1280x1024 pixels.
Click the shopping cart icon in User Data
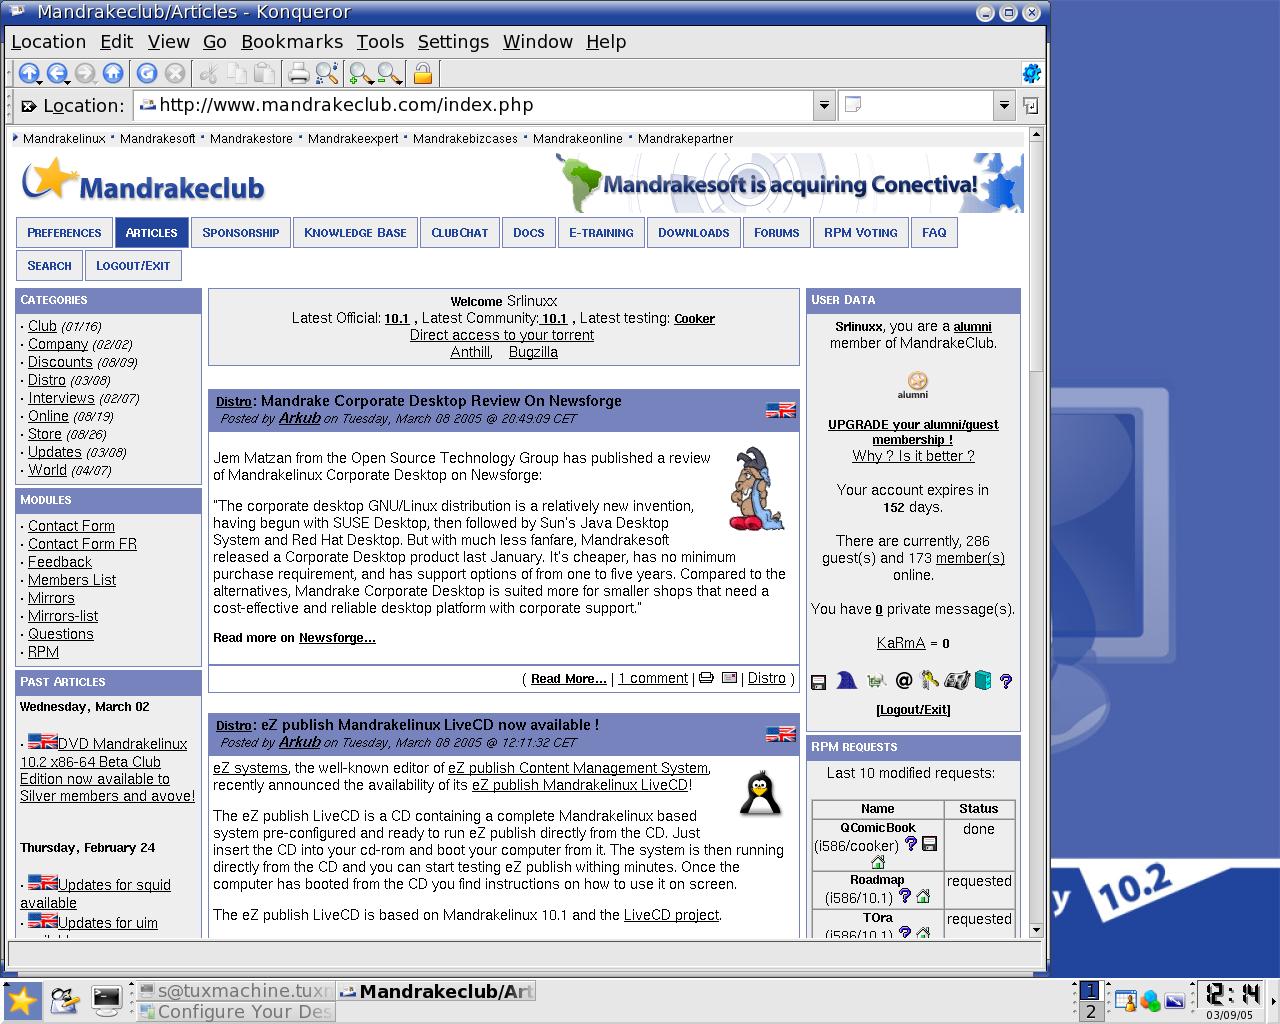[876, 681]
